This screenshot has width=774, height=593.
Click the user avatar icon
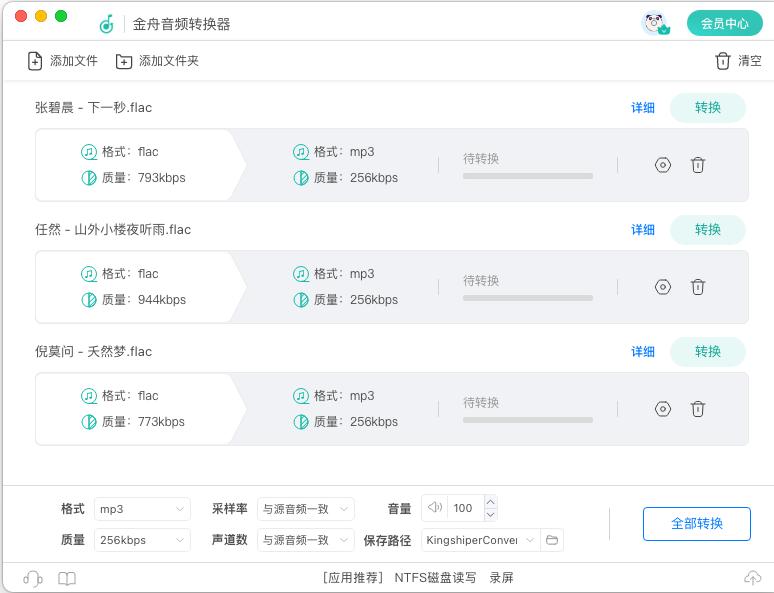coord(655,23)
